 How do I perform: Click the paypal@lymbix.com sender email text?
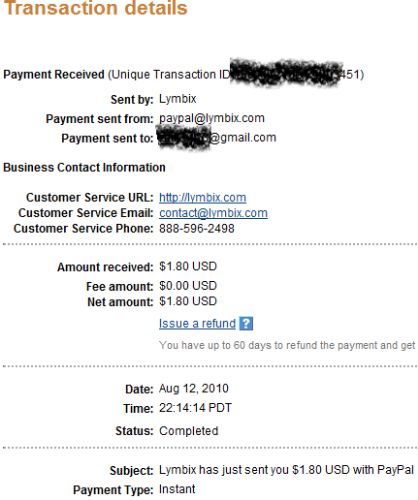(x=212, y=118)
